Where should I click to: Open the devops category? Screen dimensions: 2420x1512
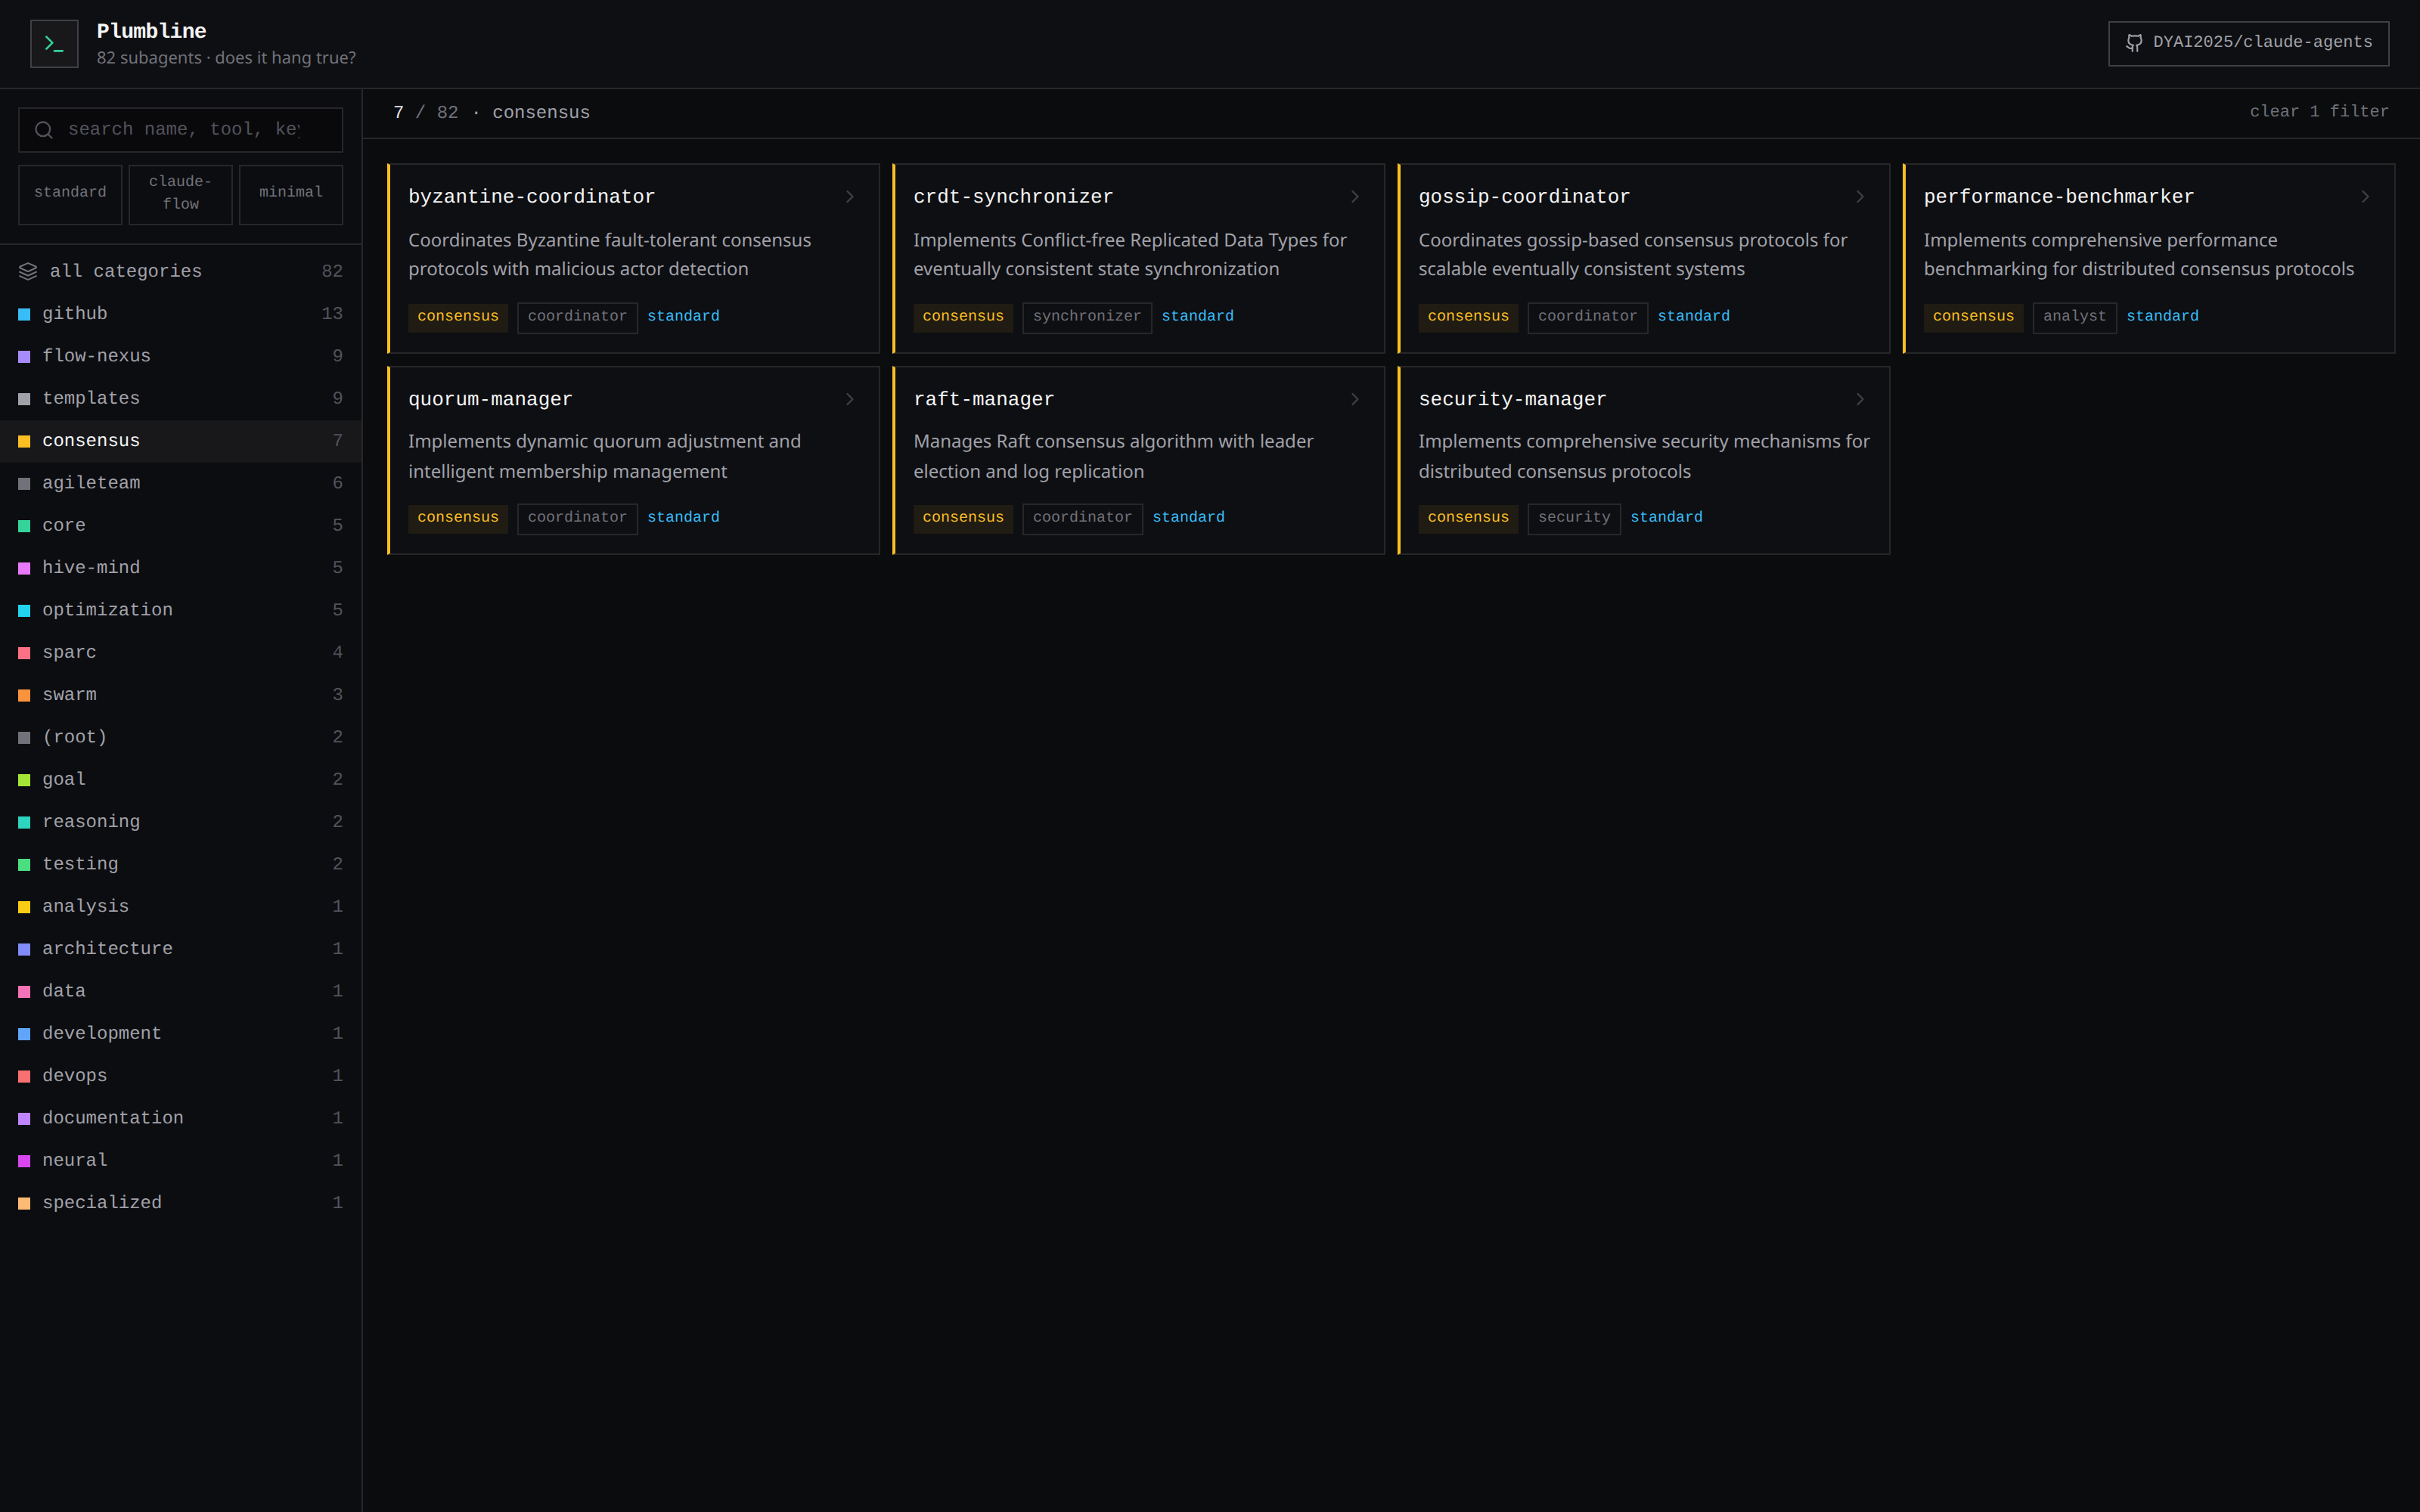pyautogui.click(x=181, y=1076)
